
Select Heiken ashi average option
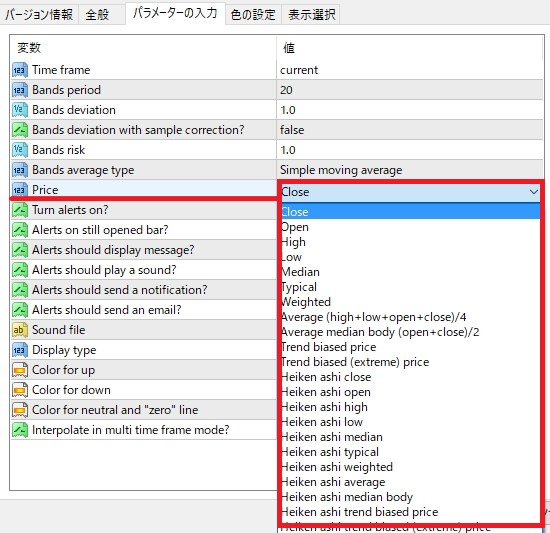point(410,482)
